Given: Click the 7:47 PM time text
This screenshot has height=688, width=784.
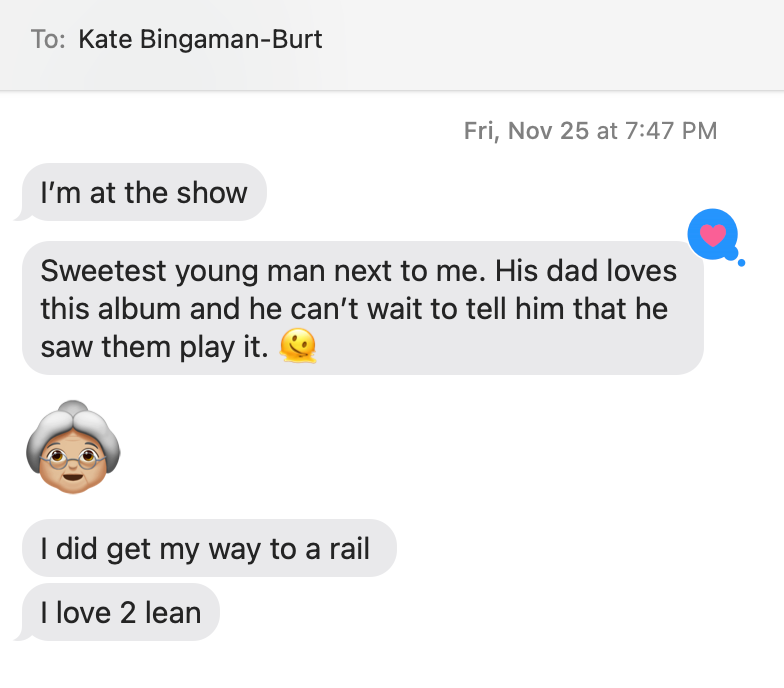Looking at the screenshot, I should 671,131.
